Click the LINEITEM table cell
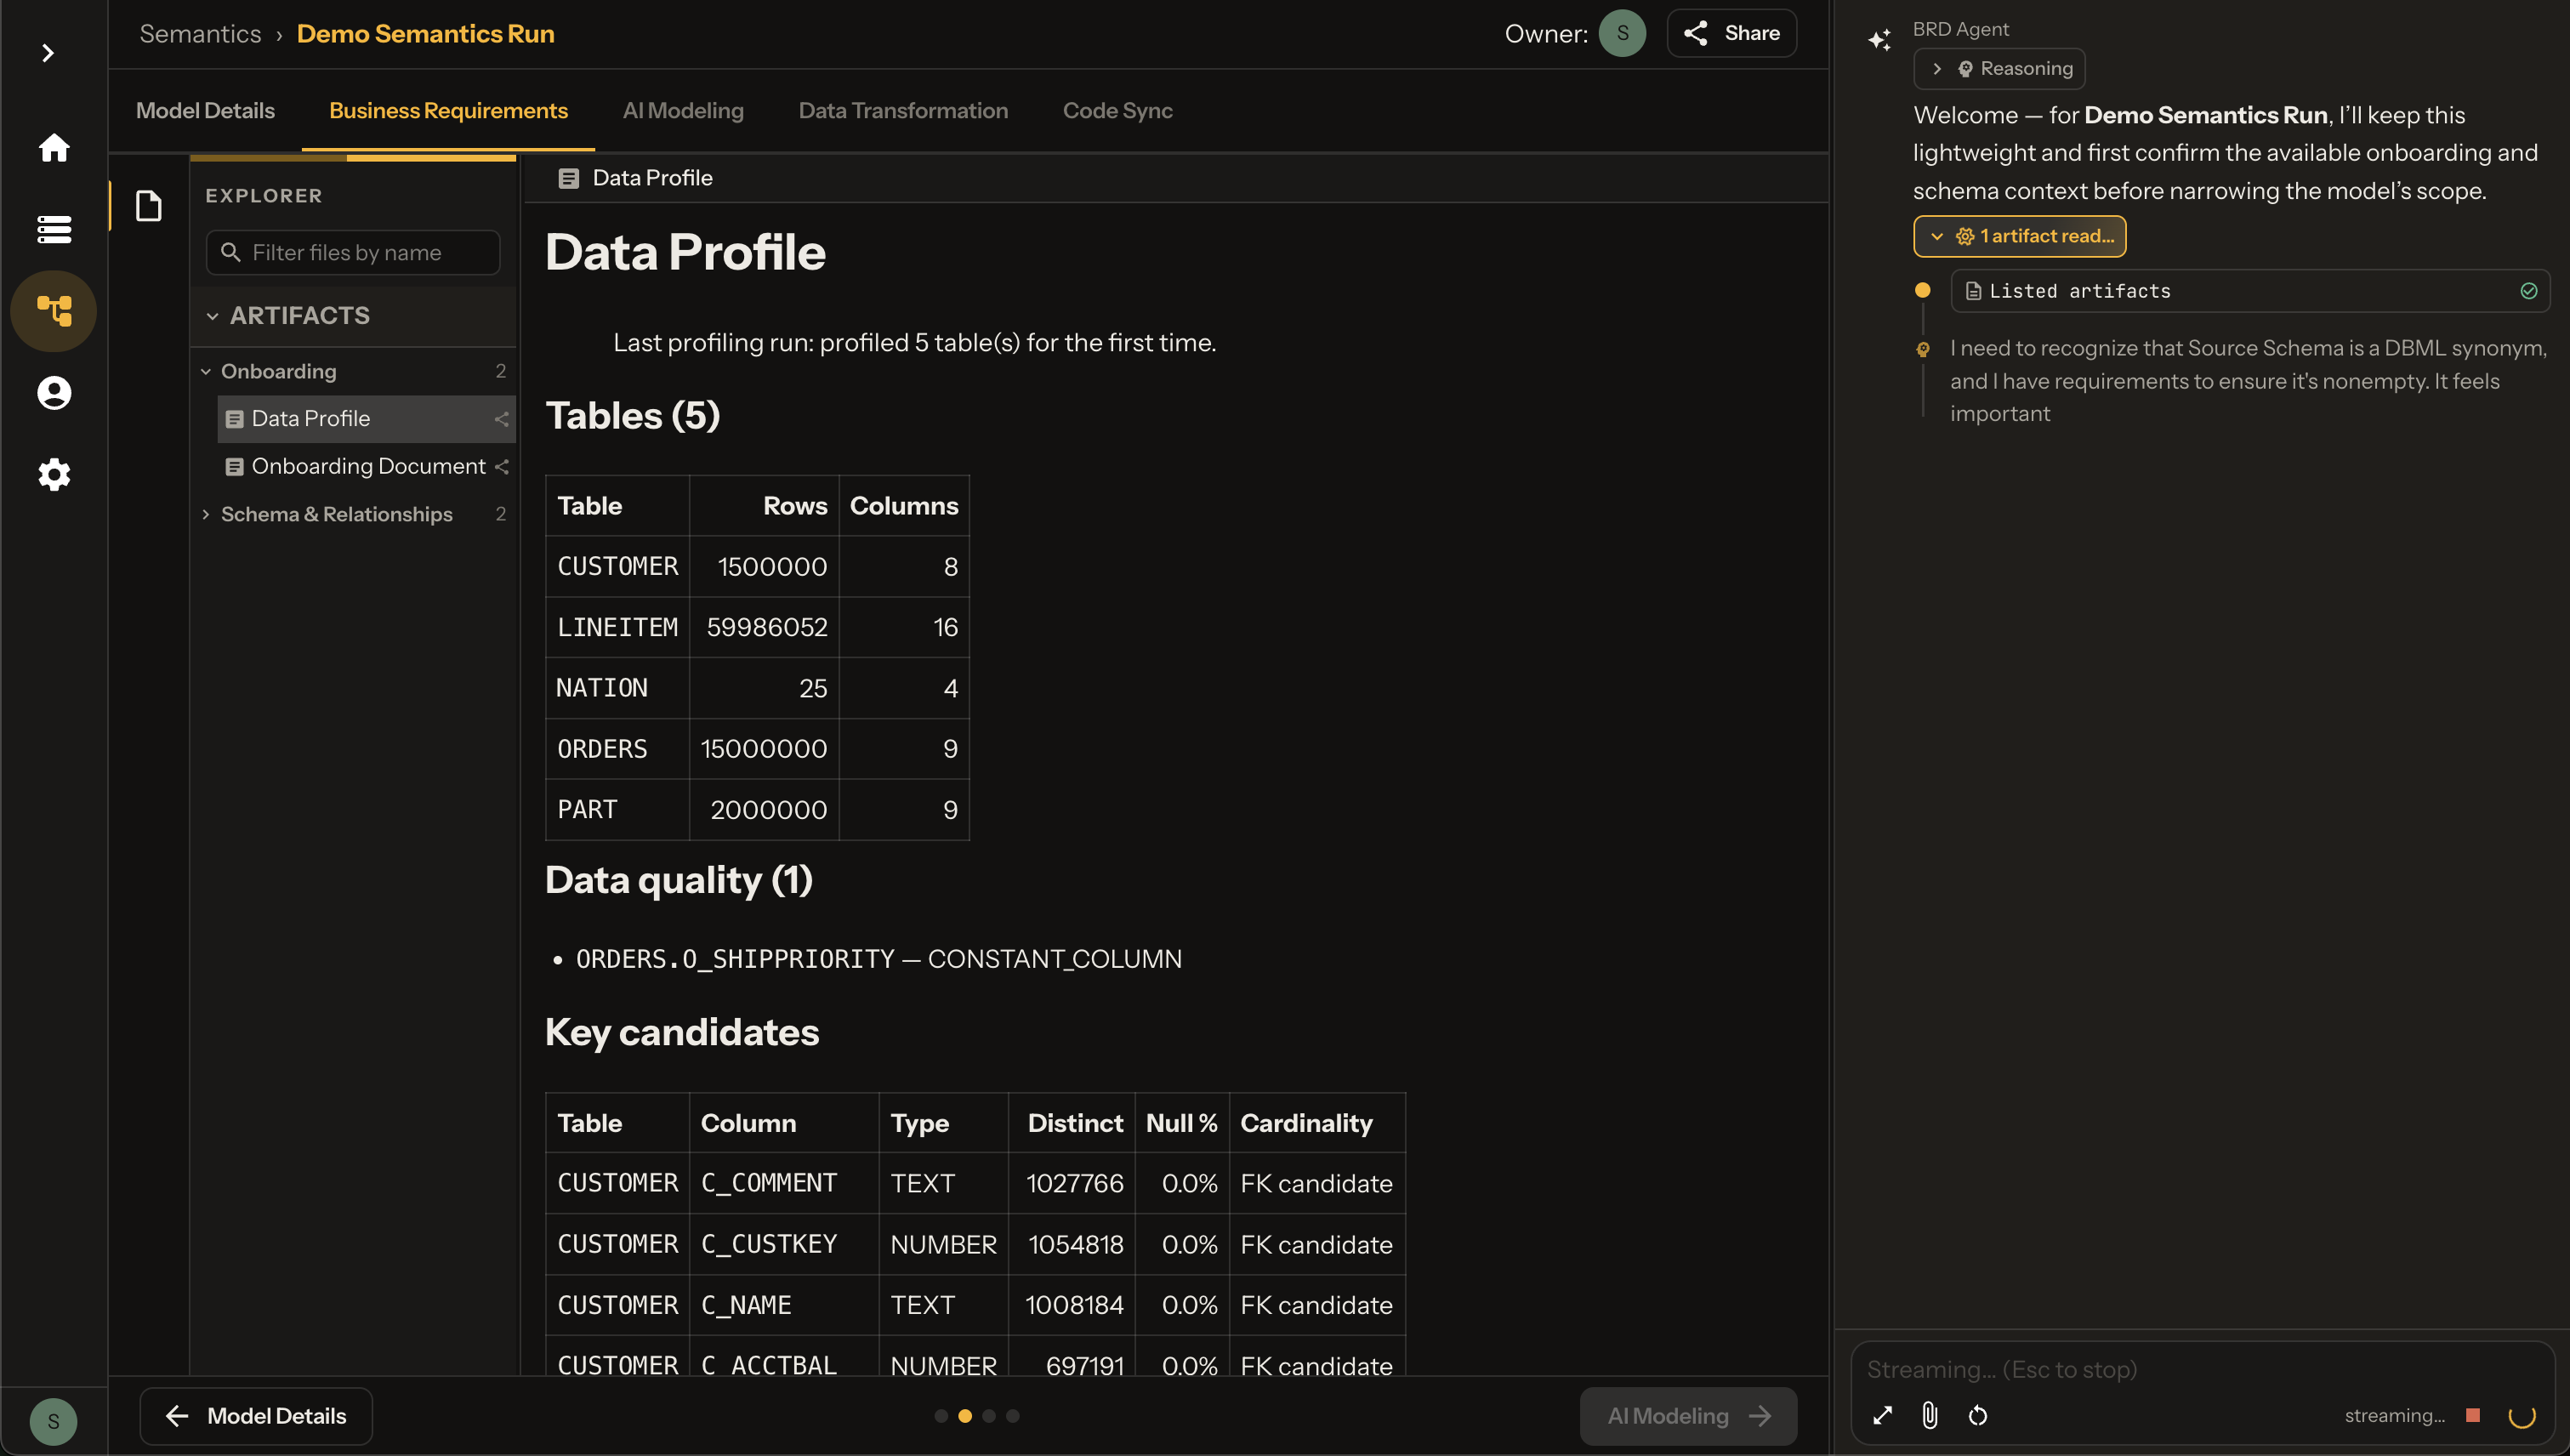Image resolution: width=2570 pixels, height=1456 pixels. [617, 627]
